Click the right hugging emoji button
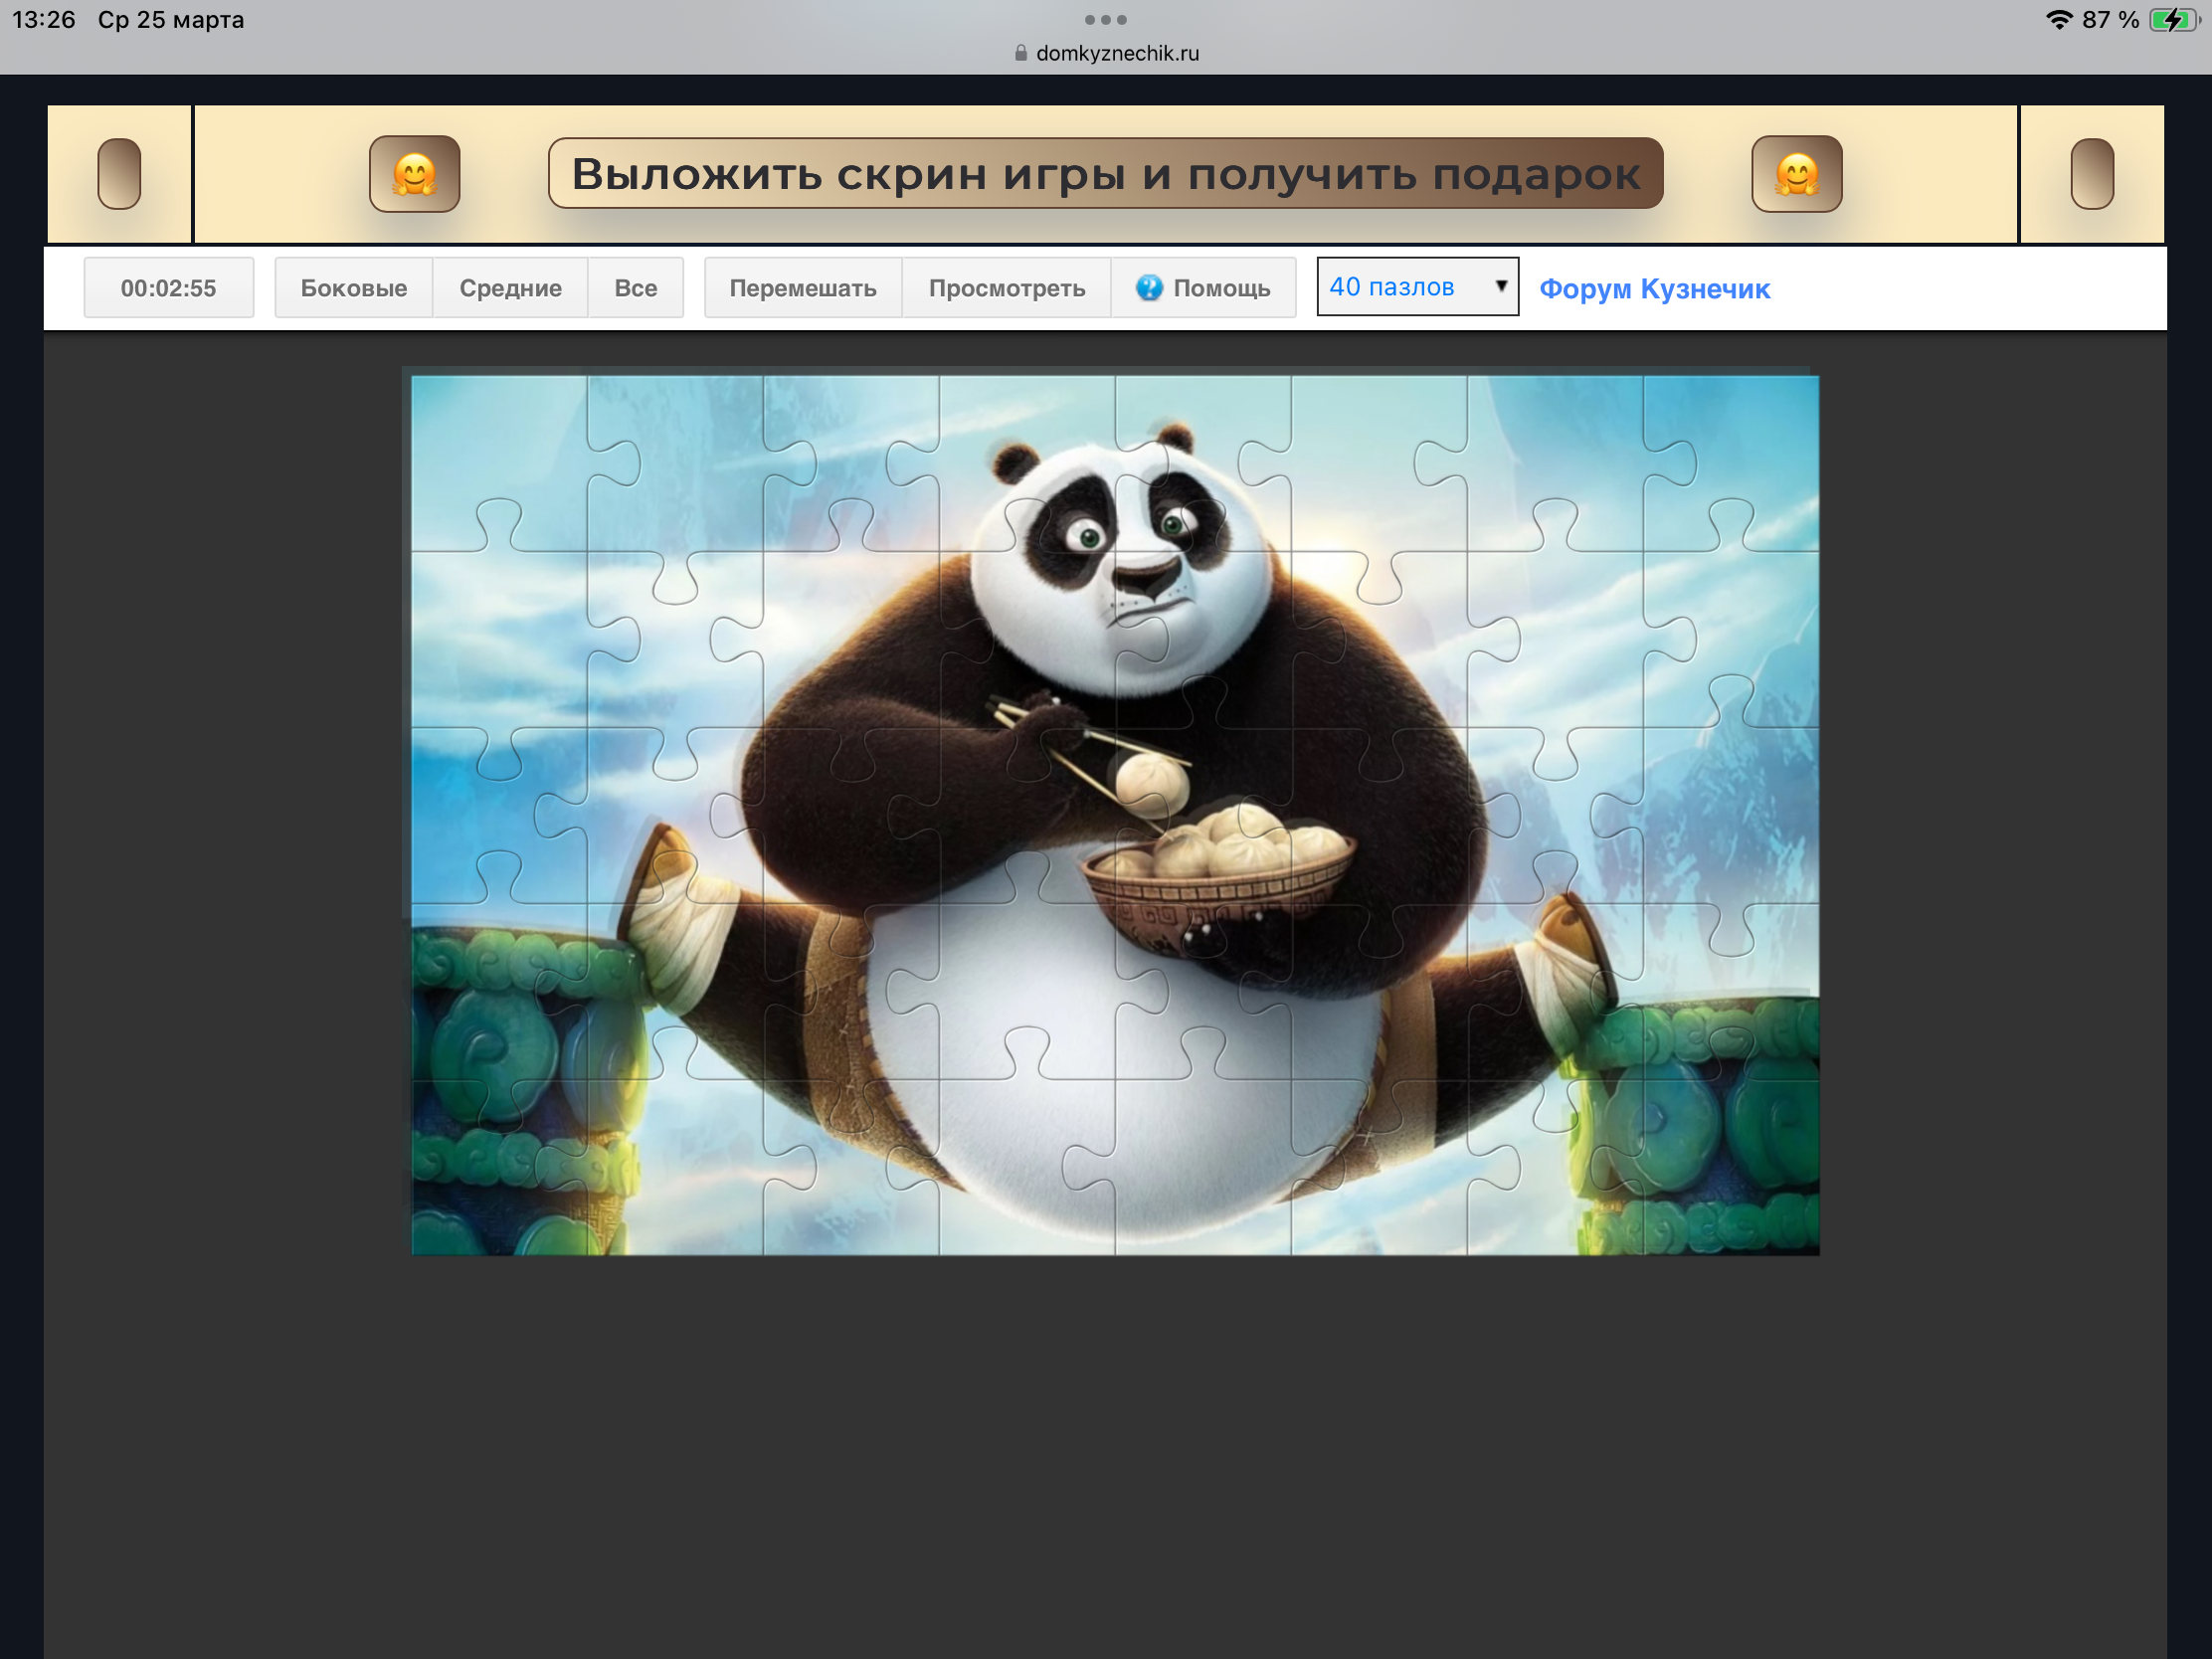Screen dimensions: 2212x1659 point(1796,174)
